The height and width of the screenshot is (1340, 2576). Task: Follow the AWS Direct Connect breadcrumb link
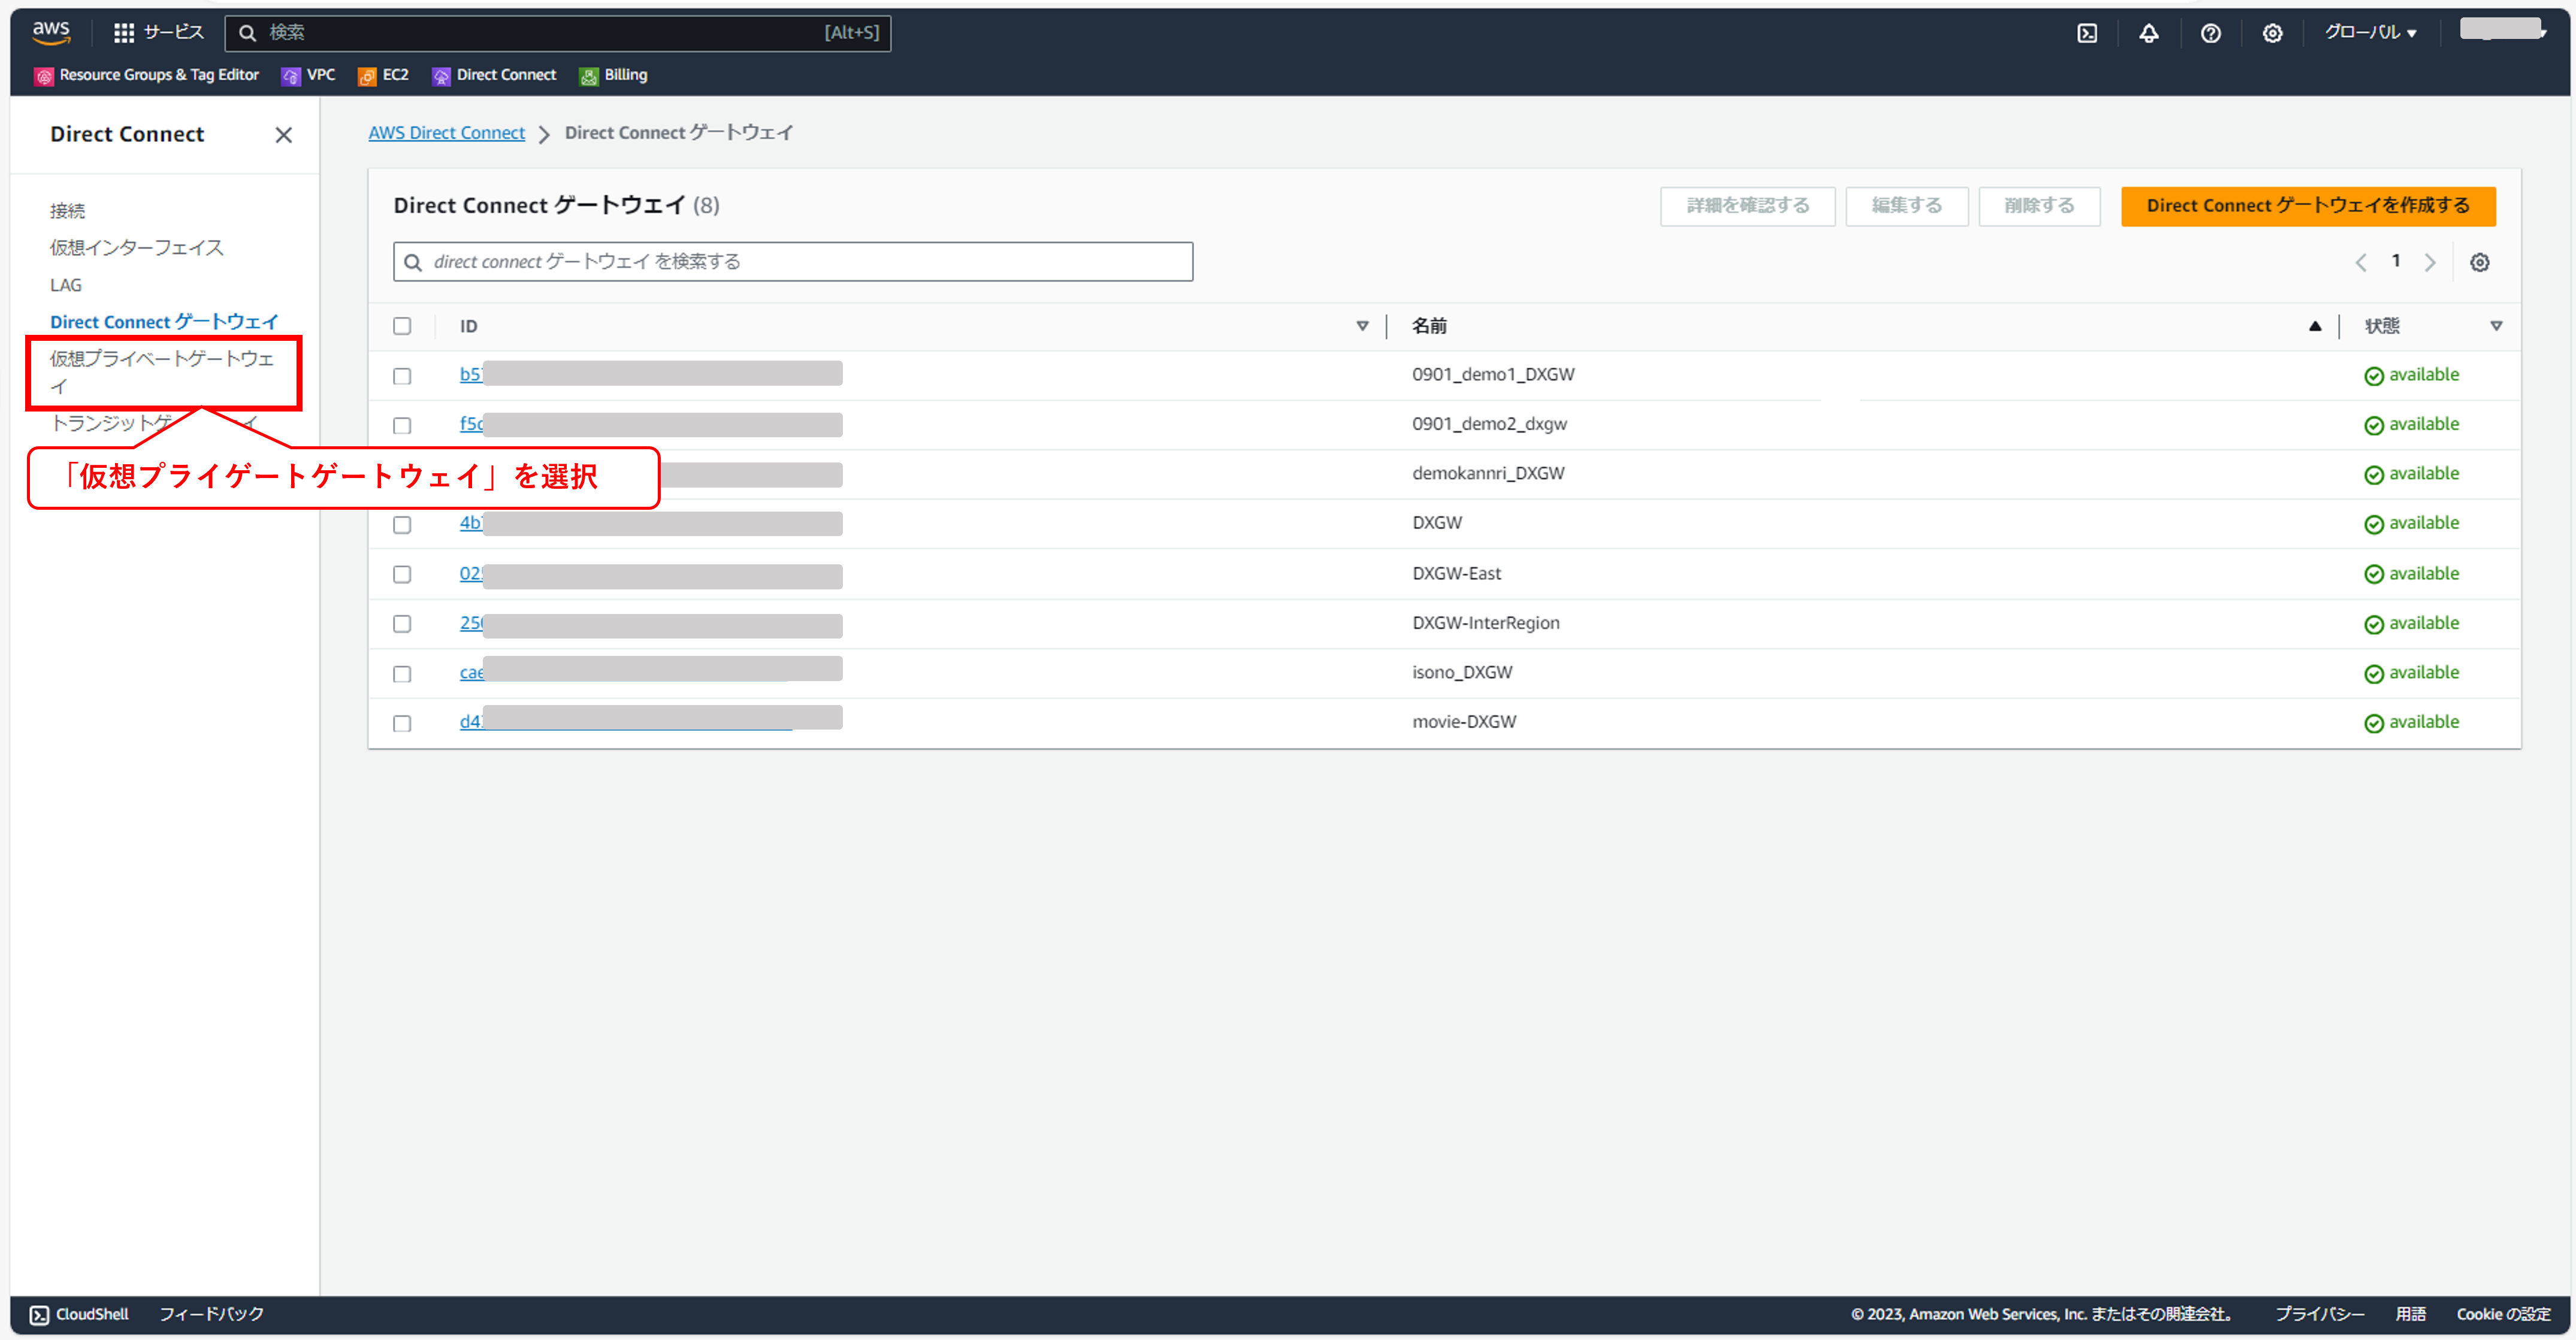[x=446, y=133]
